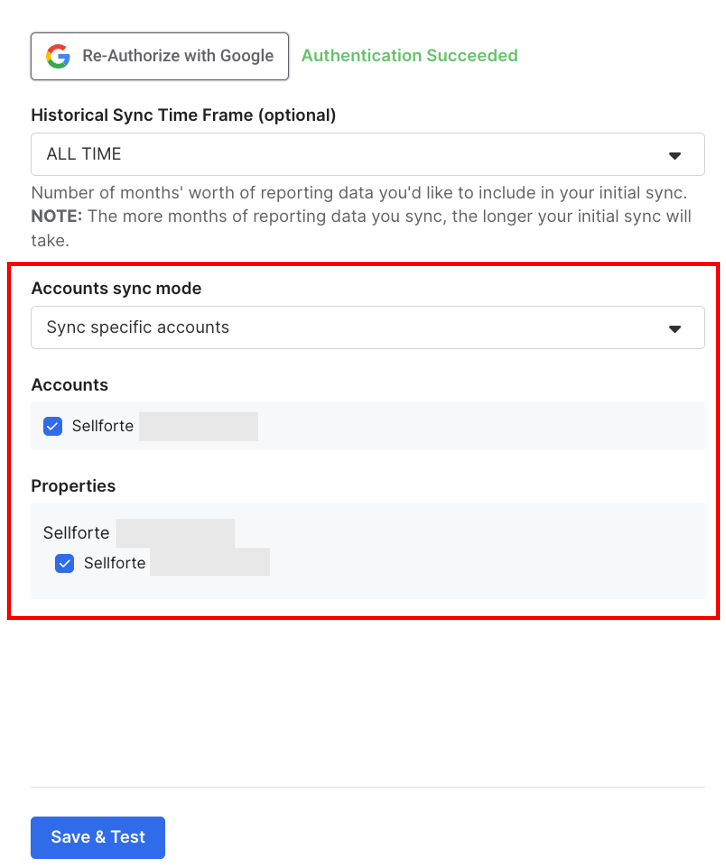Click the Sellforte label in Accounts list
The width and height of the screenshot is (726, 868).
[102, 426]
